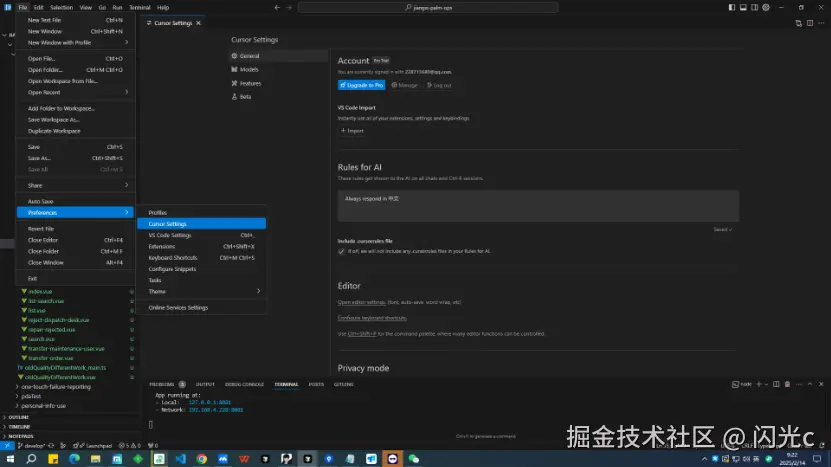The height and width of the screenshot is (467, 831).
Task: Click the go forward arrow in title bar
Action: tap(289, 7)
